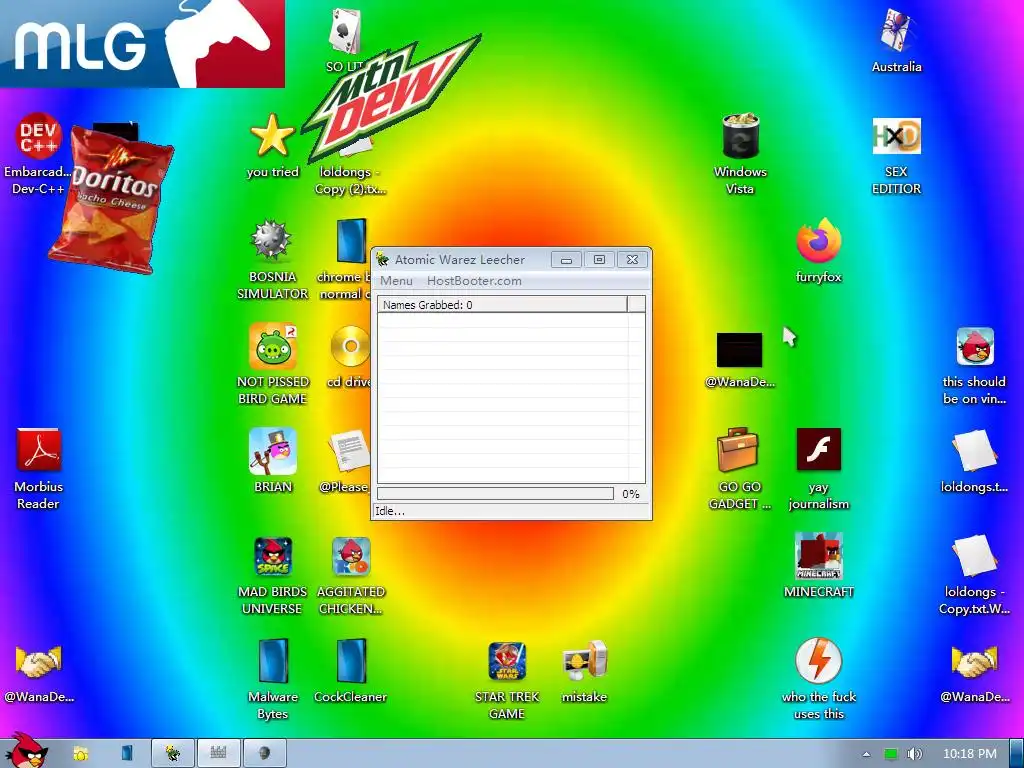The width and height of the screenshot is (1024, 768).
Task: Select the loldongs.t... file icon
Action: 974,461
